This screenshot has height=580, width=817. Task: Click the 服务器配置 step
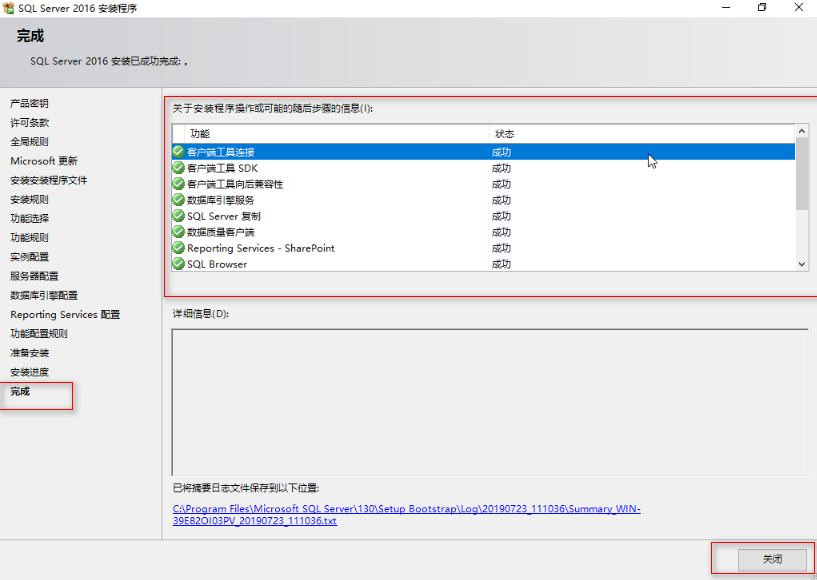pyautogui.click(x=34, y=276)
